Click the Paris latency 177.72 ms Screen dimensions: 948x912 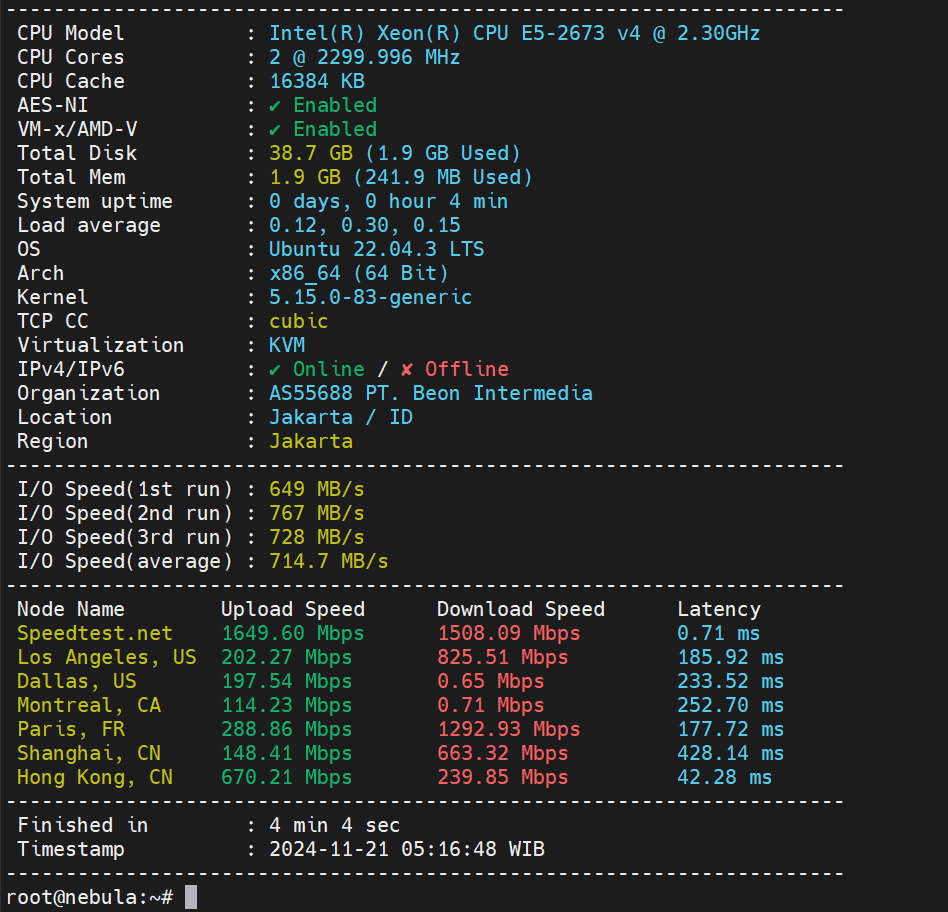[x=731, y=729]
